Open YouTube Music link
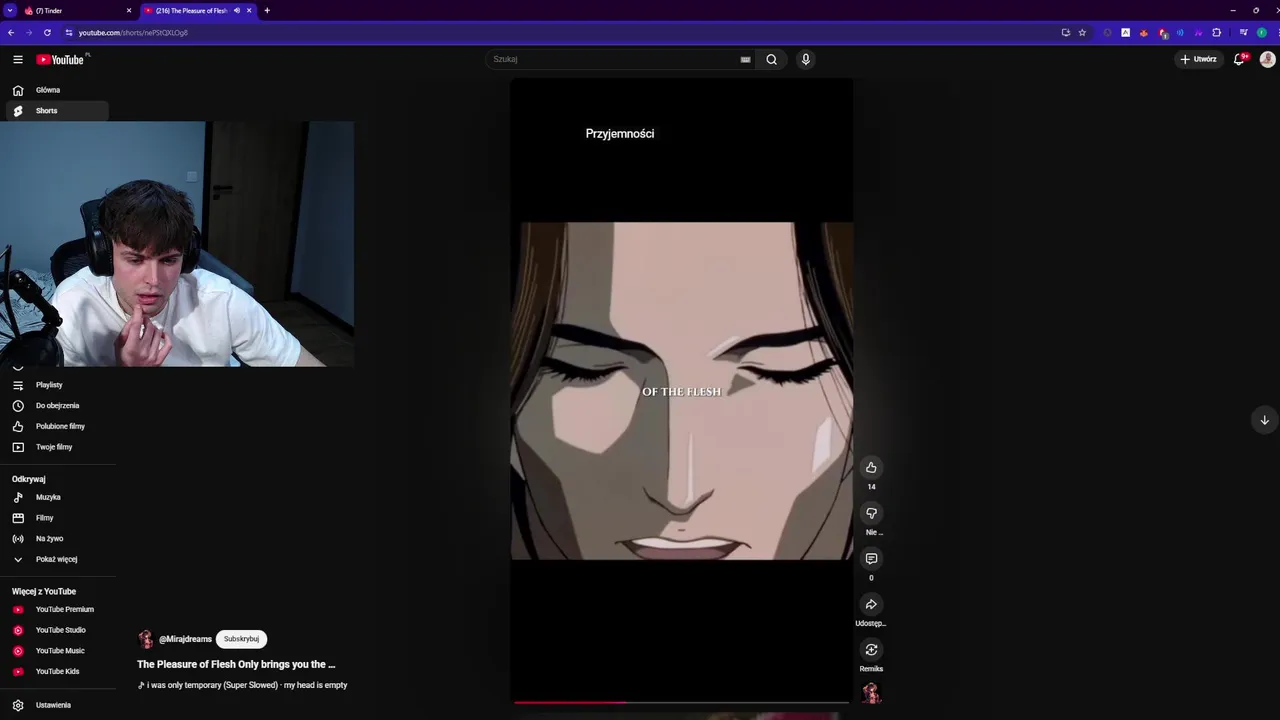The image size is (1280, 720). [58, 651]
